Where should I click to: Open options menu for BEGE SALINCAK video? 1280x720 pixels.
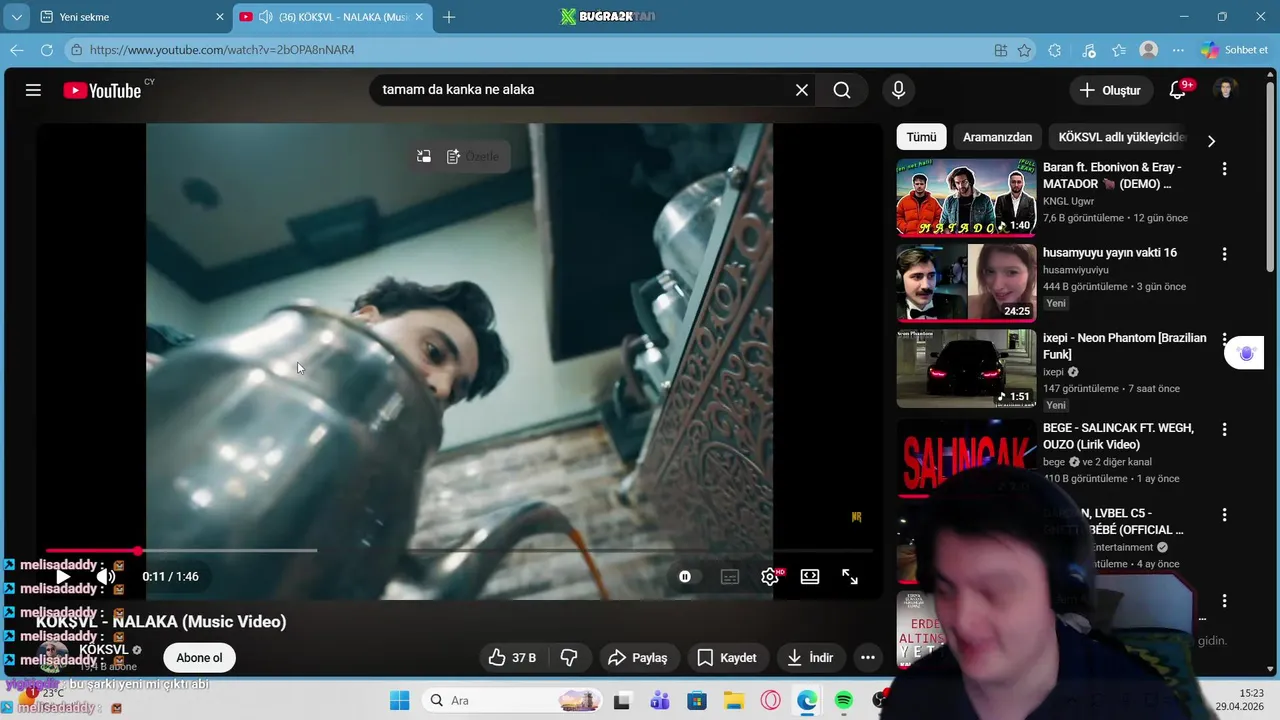tap(1224, 429)
